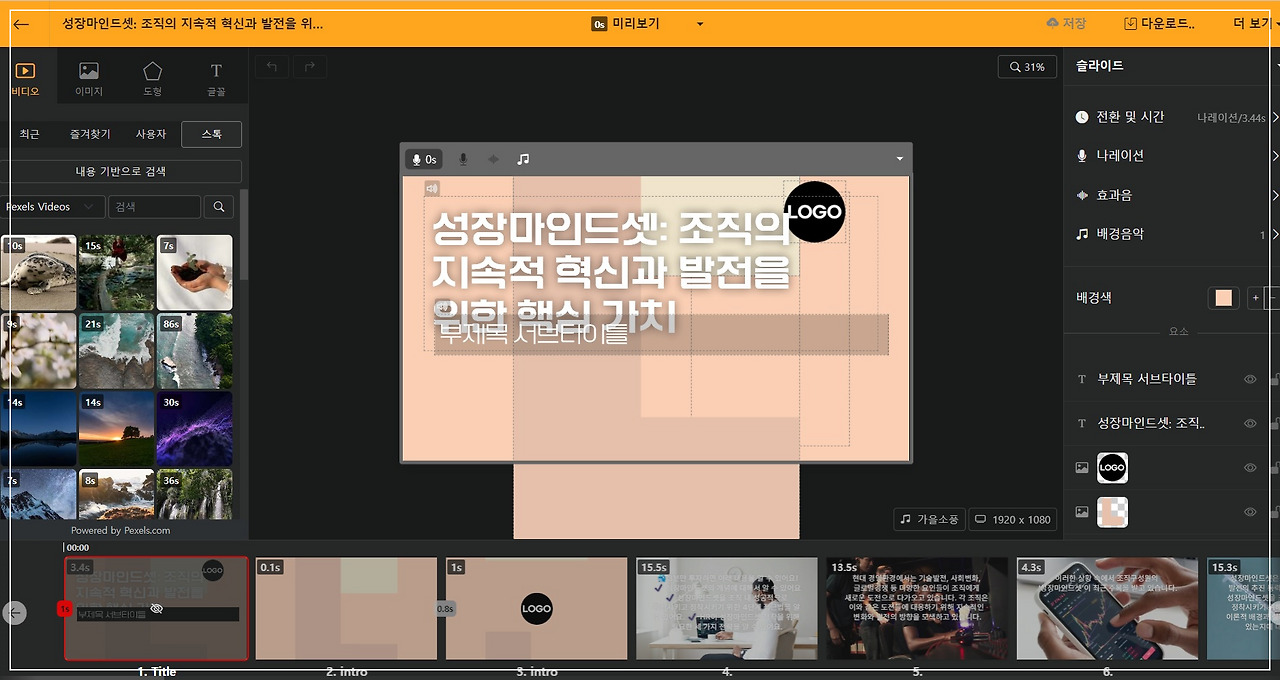Viewport: 1280px width, 680px height.
Task: Click the speaker icon on slide canvas
Action: pos(432,188)
